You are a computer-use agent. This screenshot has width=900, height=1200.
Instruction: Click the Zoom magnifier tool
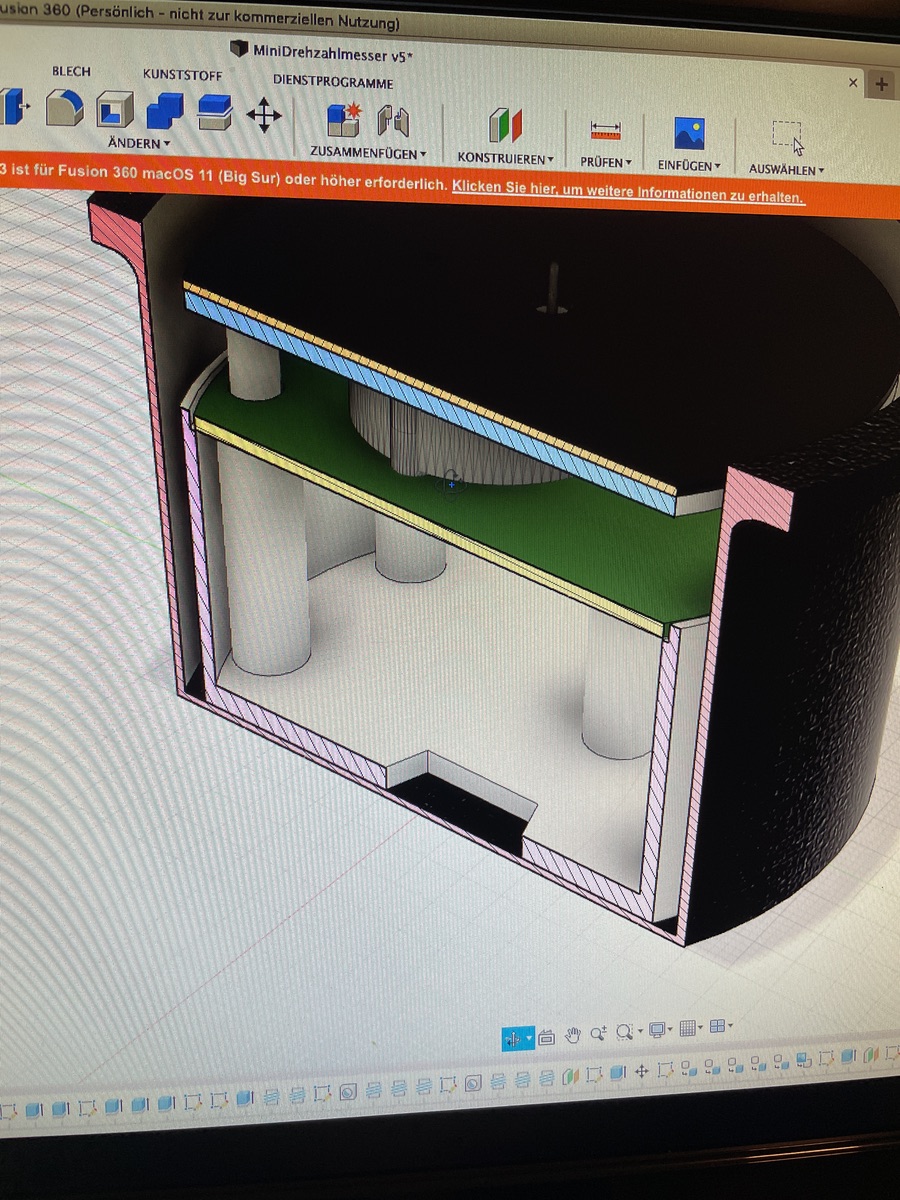point(598,1034)
